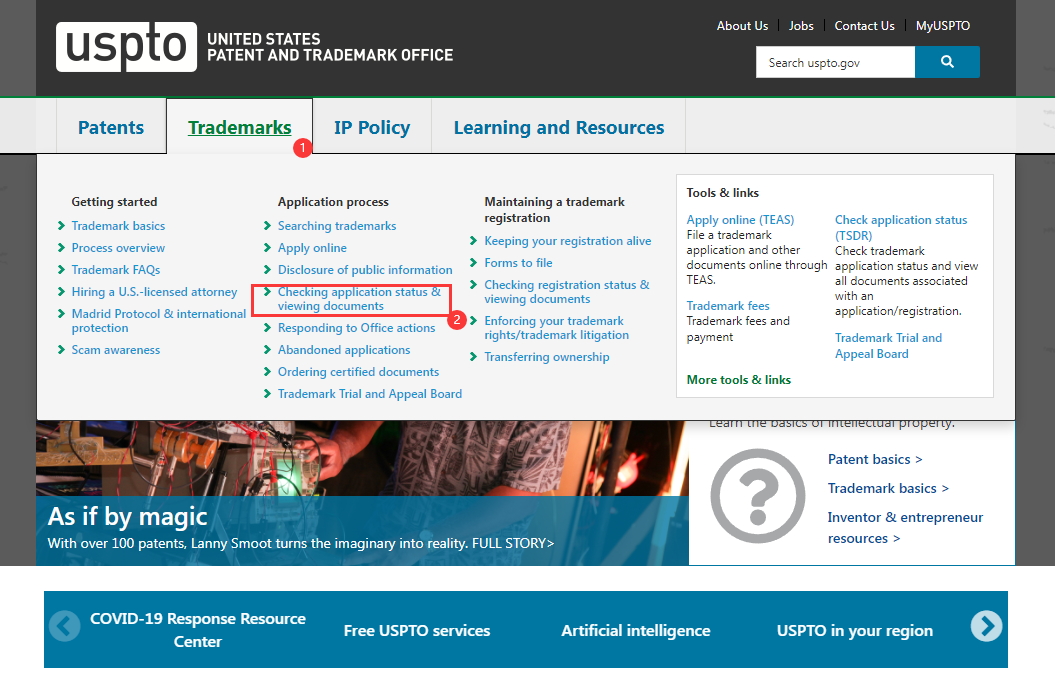Screen dimensions: 1055x694
Task: Open the Patents menu tab
Action: 111,127
